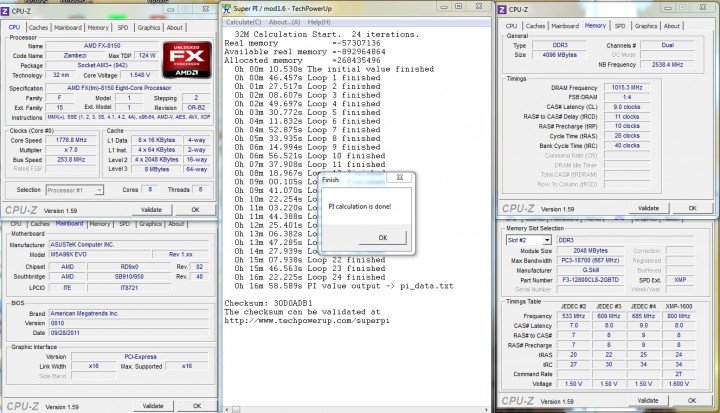Open the Calculate(C) menu in Super PI
Screen dimensions: 720x413
tap(243, 22)
